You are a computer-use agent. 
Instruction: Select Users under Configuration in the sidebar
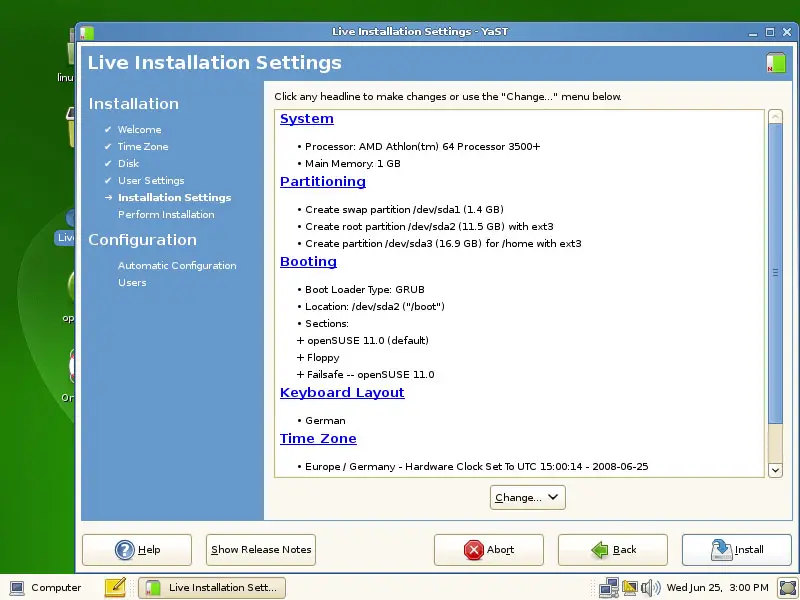[132, 283]
